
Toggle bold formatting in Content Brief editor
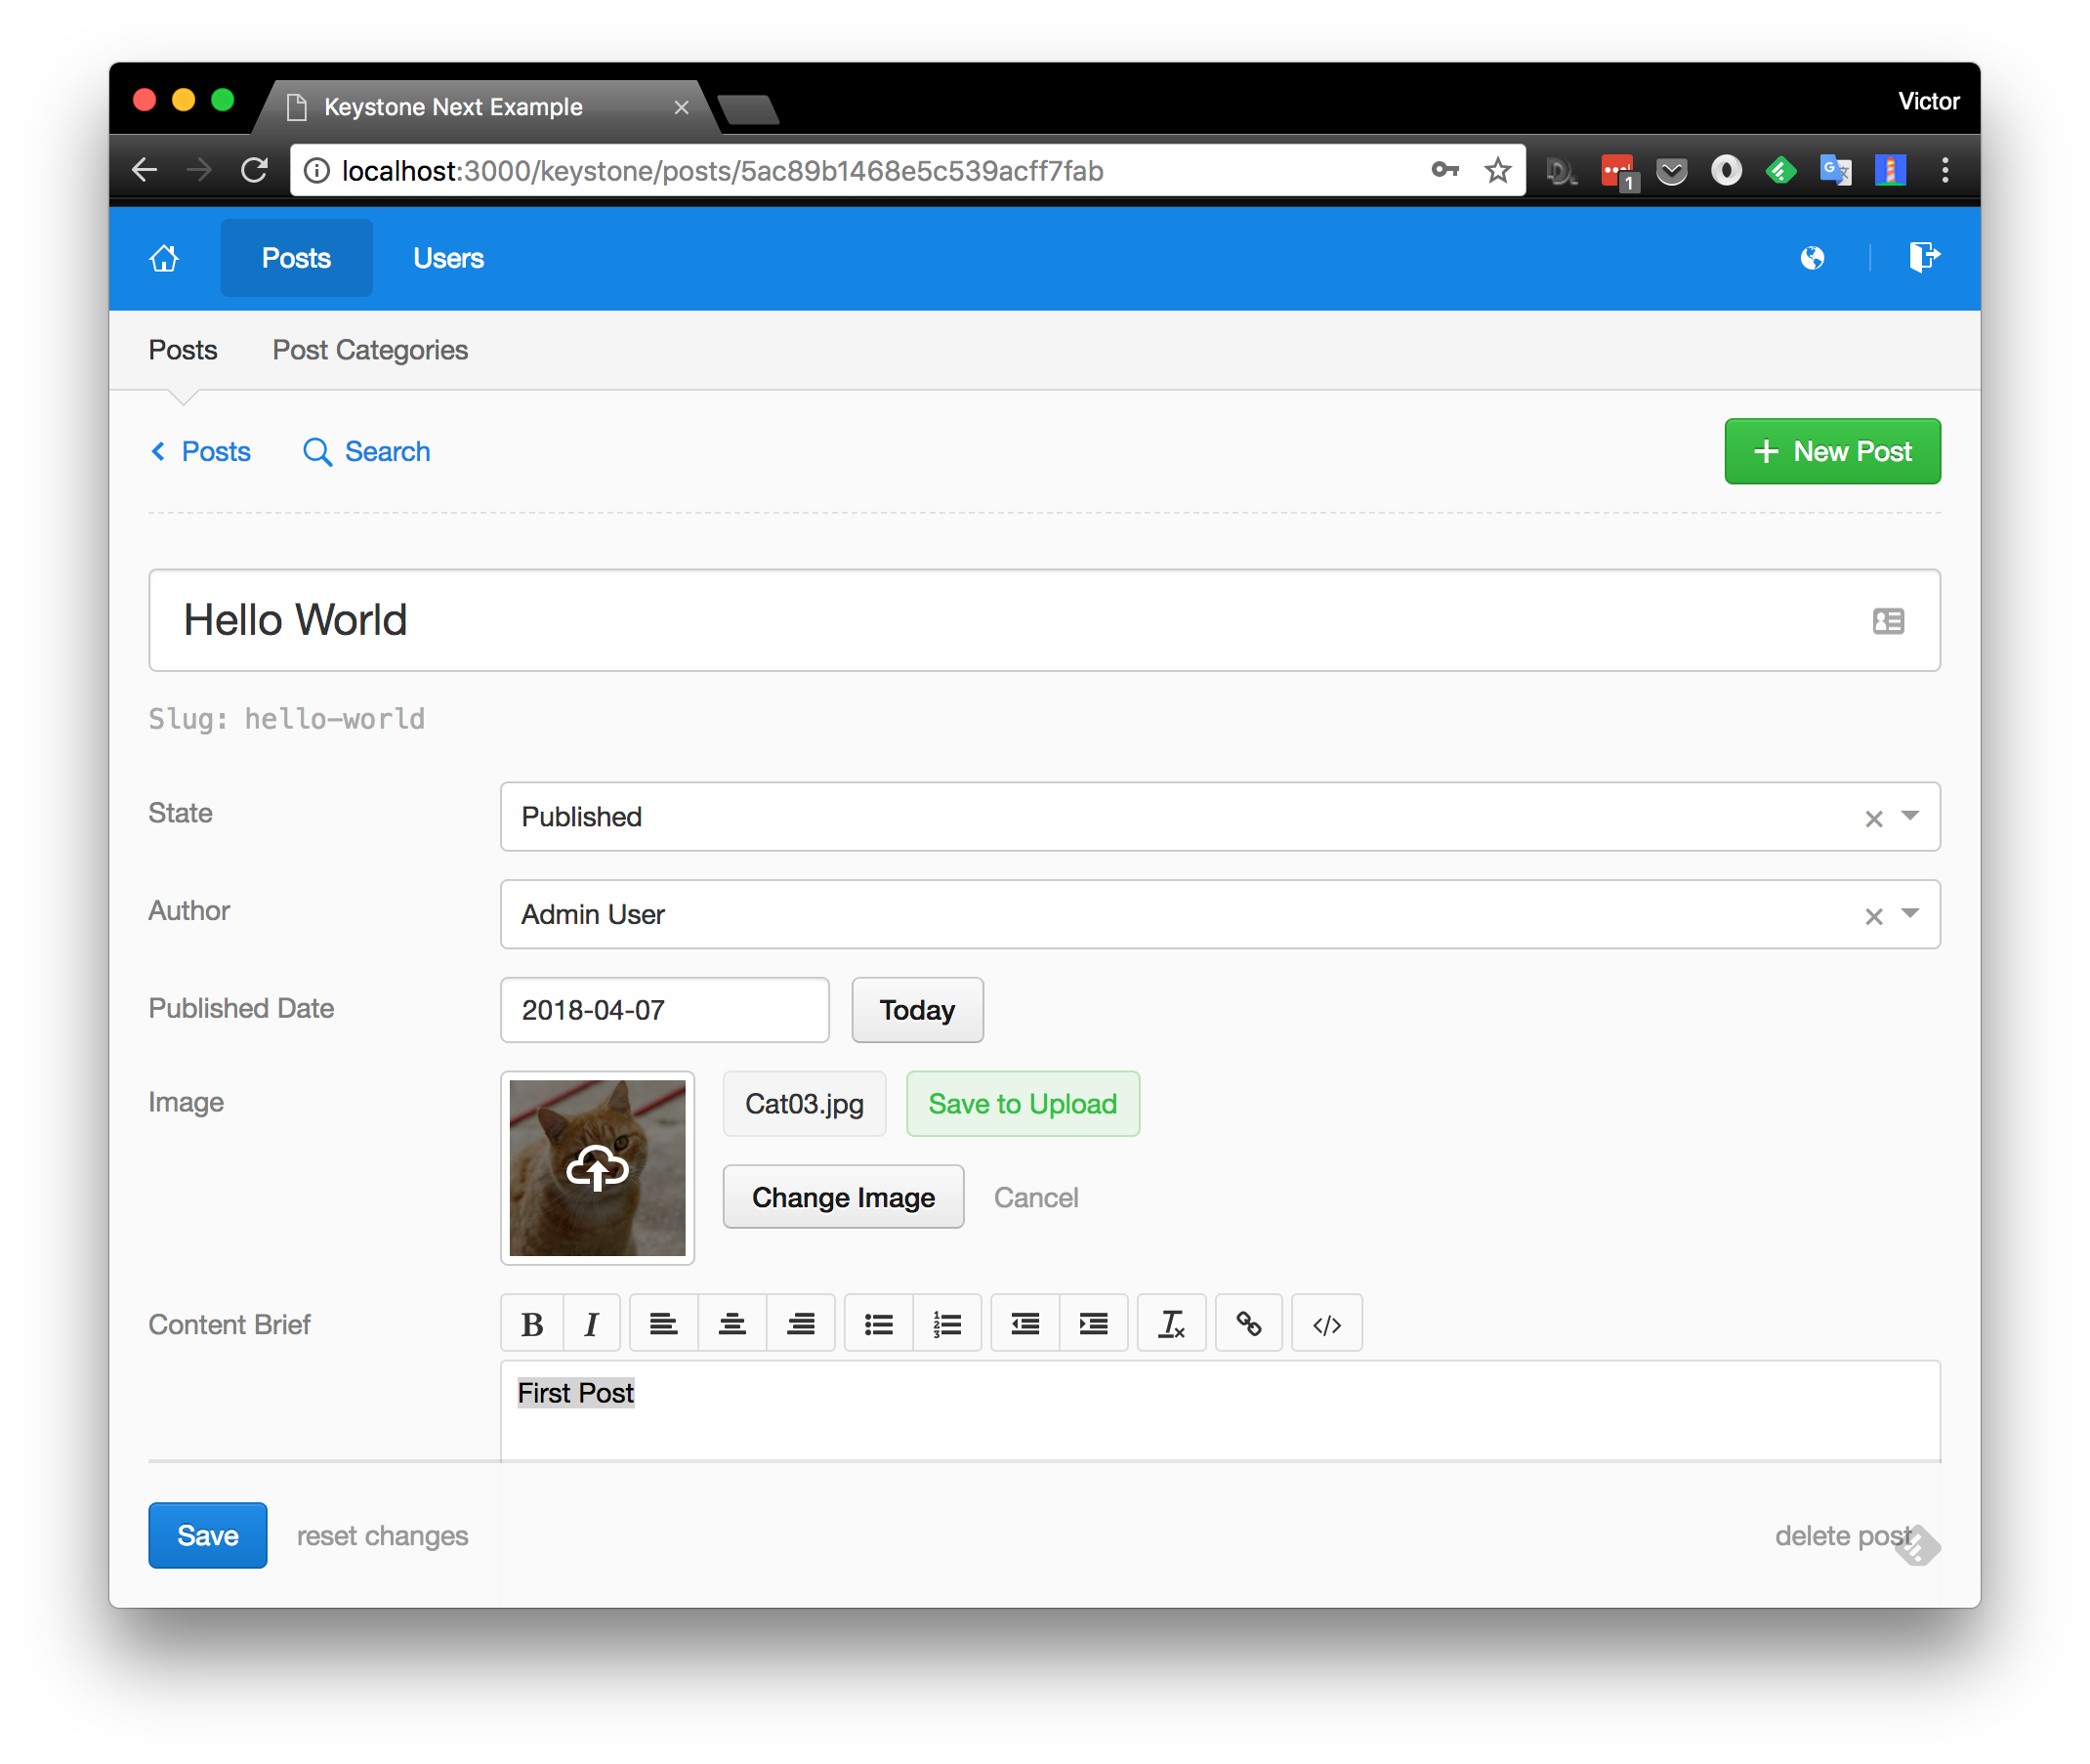[x=532, y=1322]
